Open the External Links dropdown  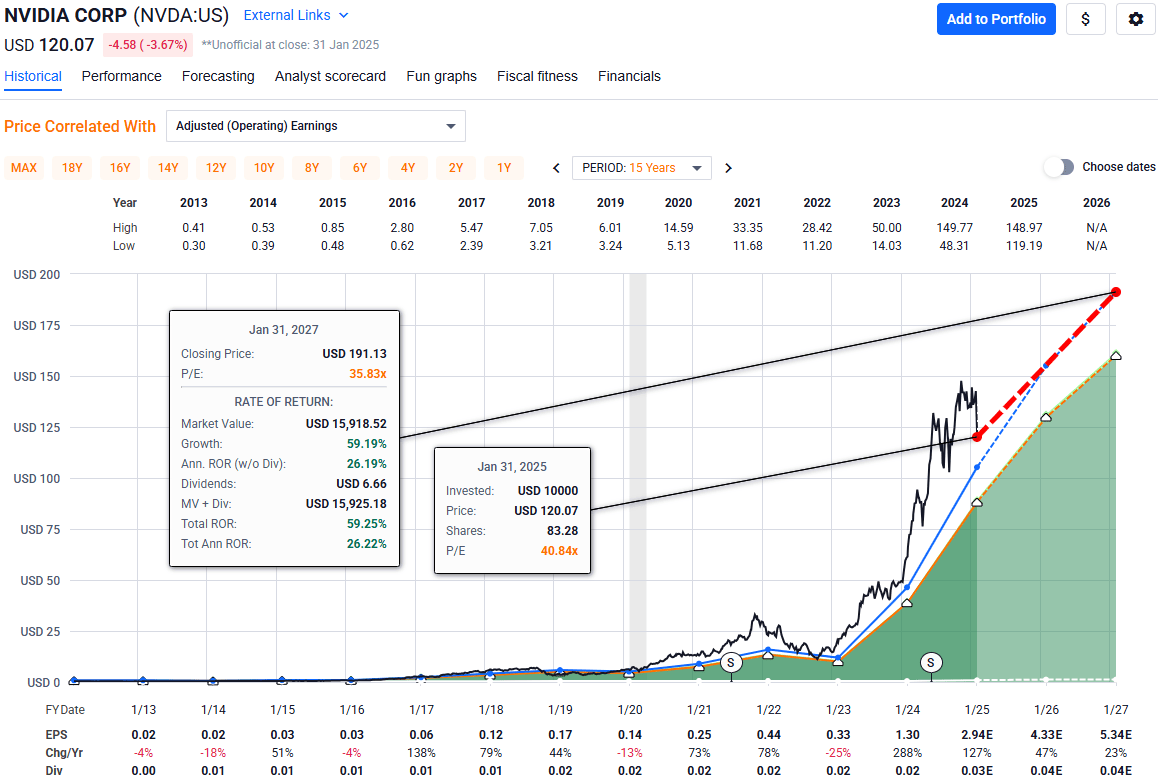pyautogui.click(x=293, y=15)
